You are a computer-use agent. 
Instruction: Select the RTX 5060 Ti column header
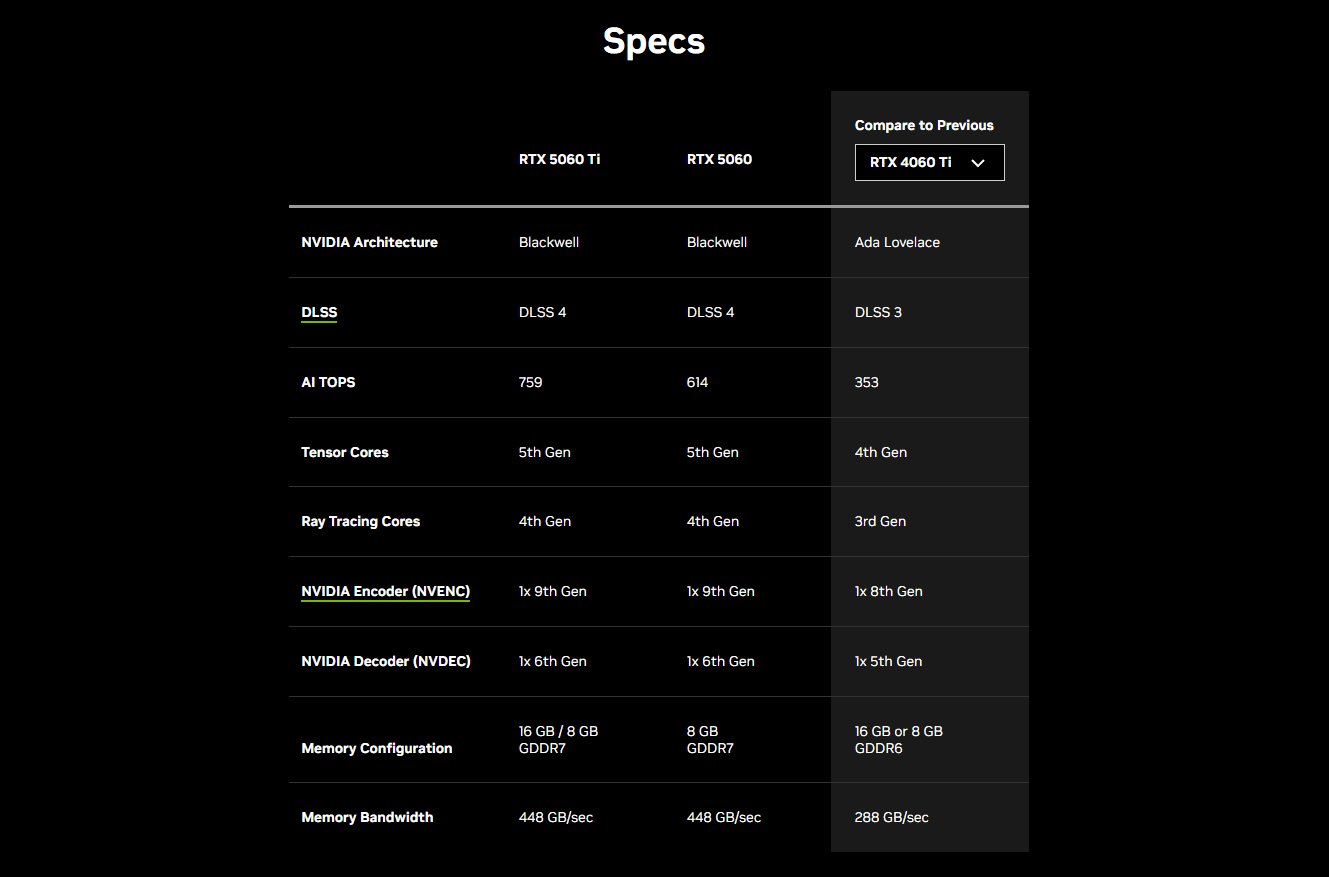tap(559, 159)
